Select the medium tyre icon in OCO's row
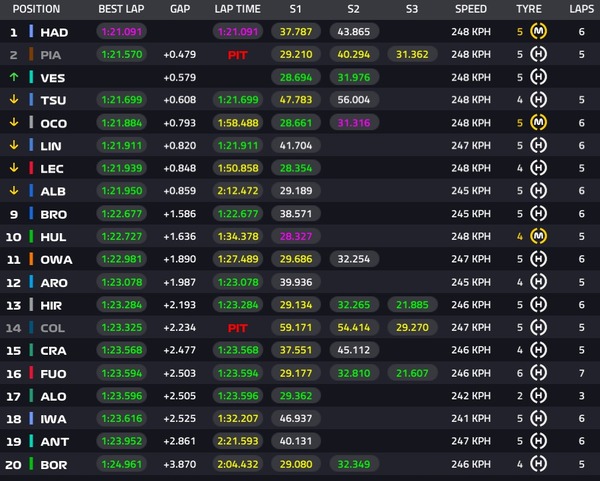The height and width of the screenshot is (481, 600). [542, 123]
